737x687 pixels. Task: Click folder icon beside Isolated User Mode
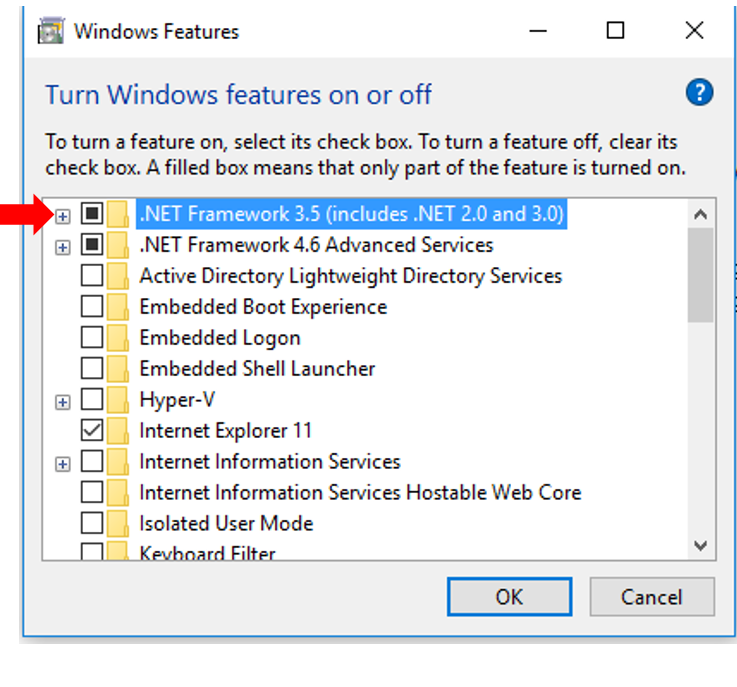tap(118, 524)
